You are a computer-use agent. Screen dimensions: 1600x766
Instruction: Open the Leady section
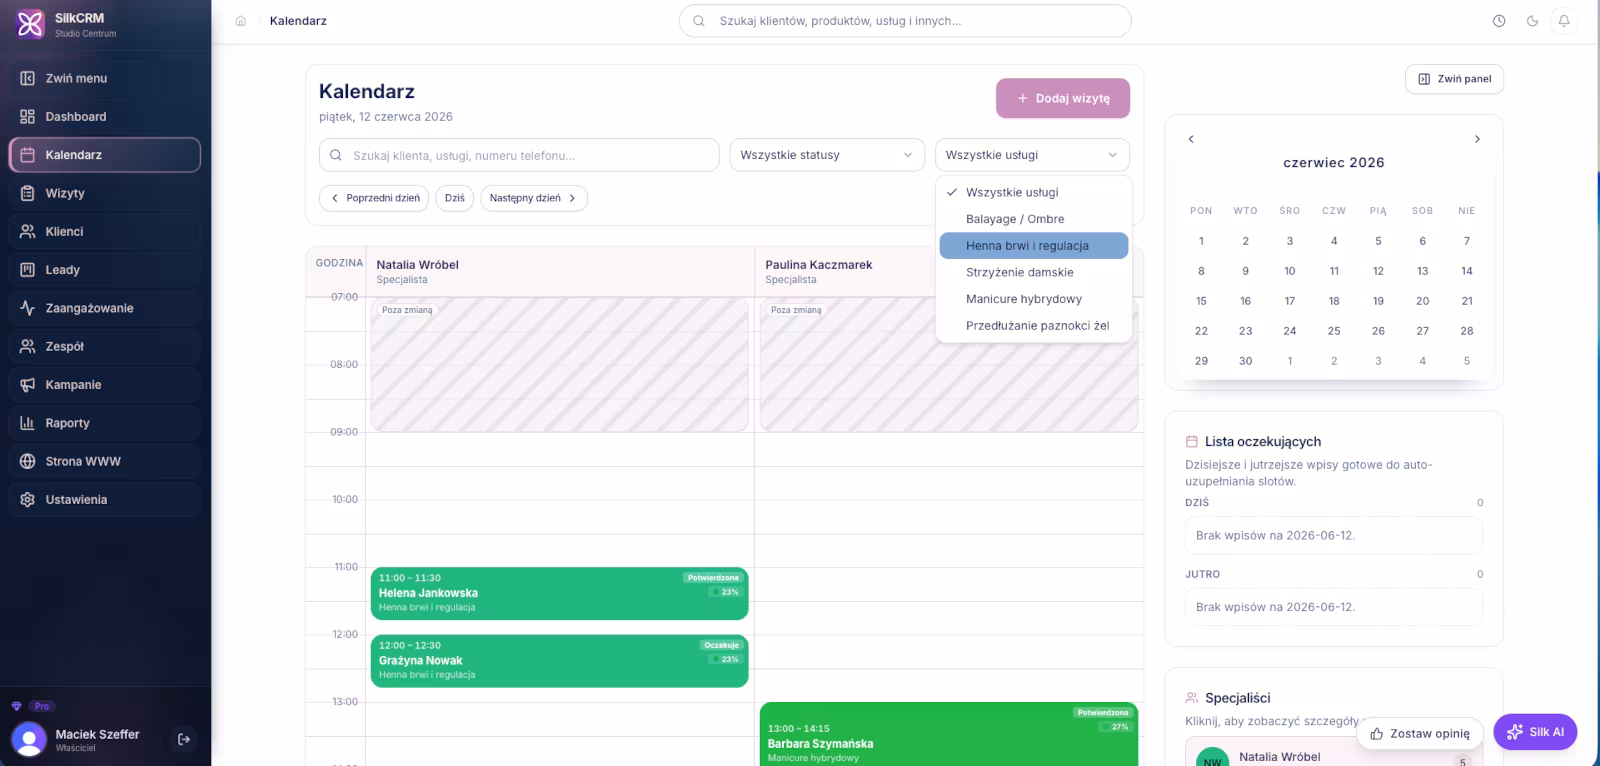click(105, 270)
